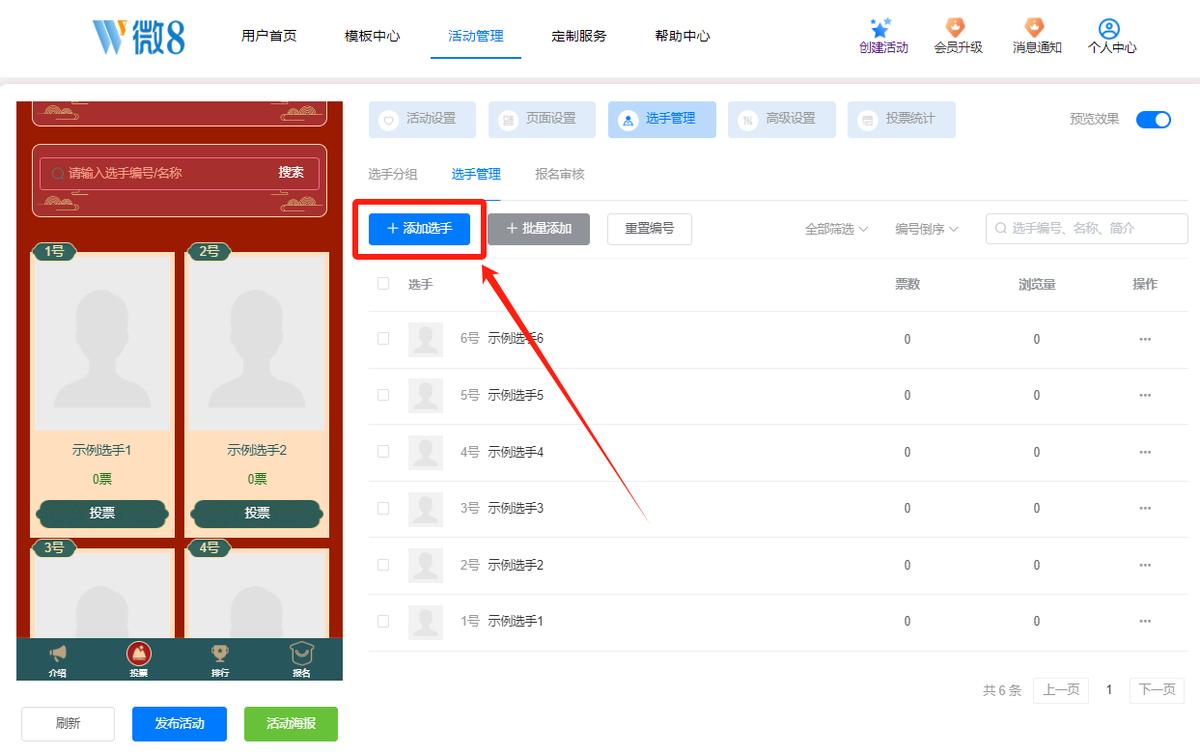The image size is (1200, 754).
Task: Open the more actions menu for 示例选手3
Action: coord(1145,508)
